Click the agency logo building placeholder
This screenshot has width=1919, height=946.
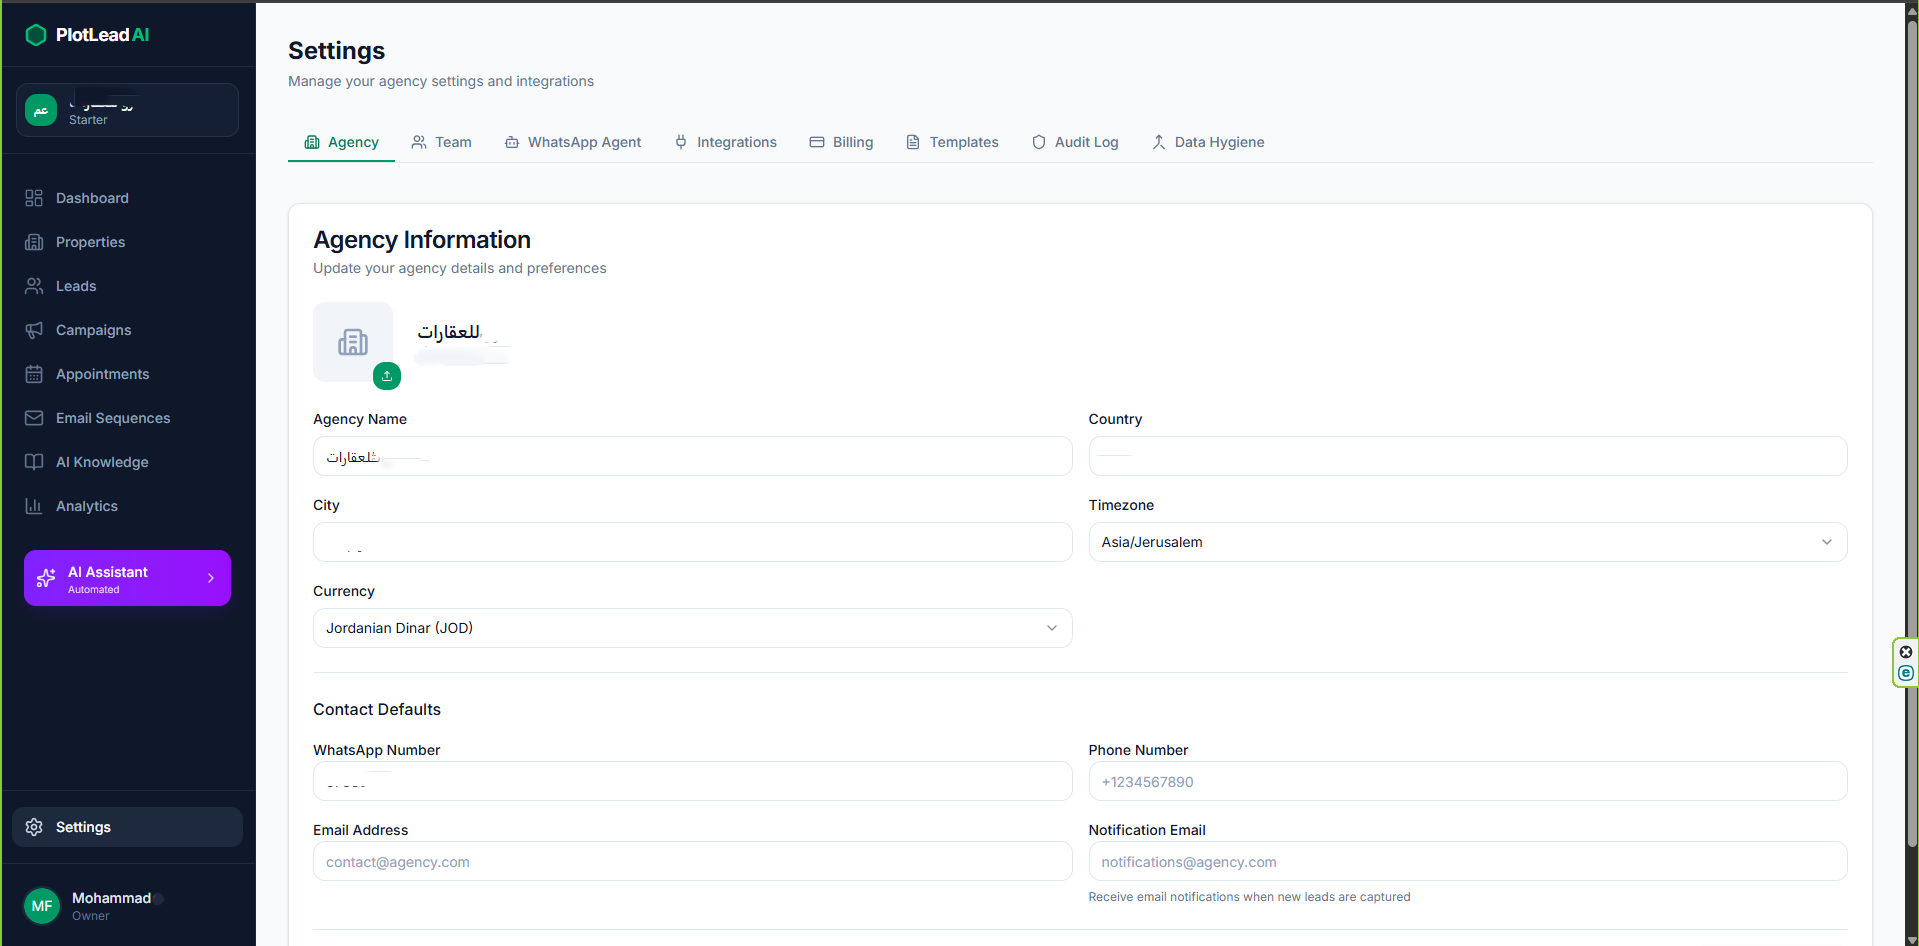[353, 342]
